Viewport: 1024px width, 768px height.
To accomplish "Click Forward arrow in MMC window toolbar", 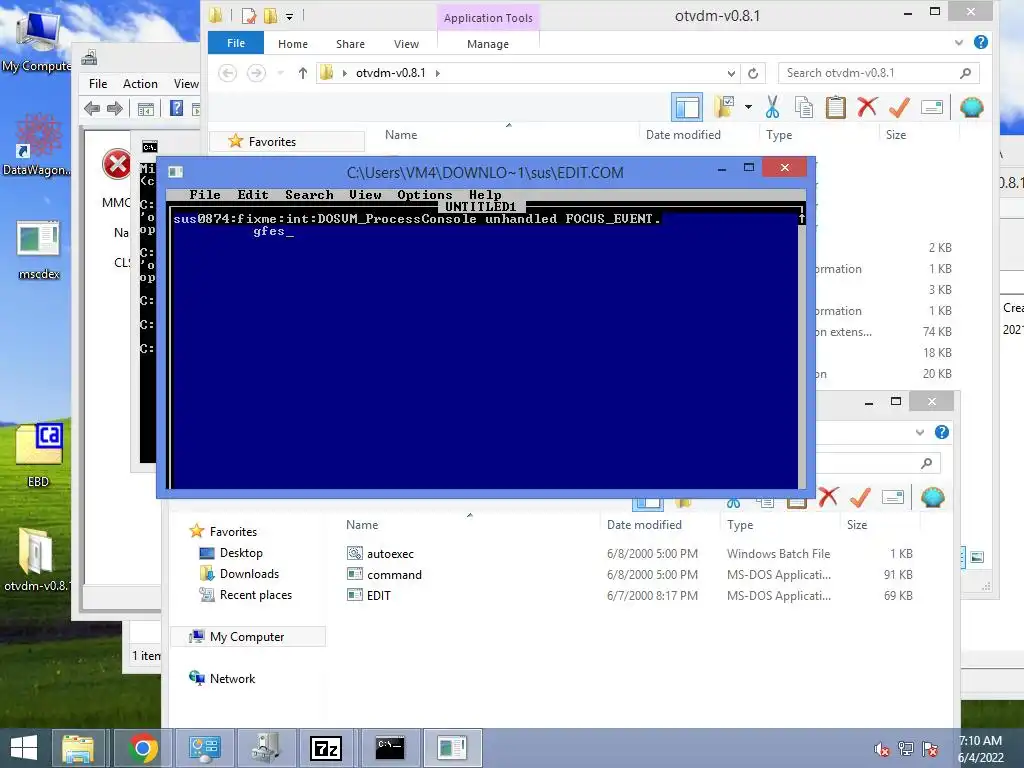I will [x=115, y=108].
